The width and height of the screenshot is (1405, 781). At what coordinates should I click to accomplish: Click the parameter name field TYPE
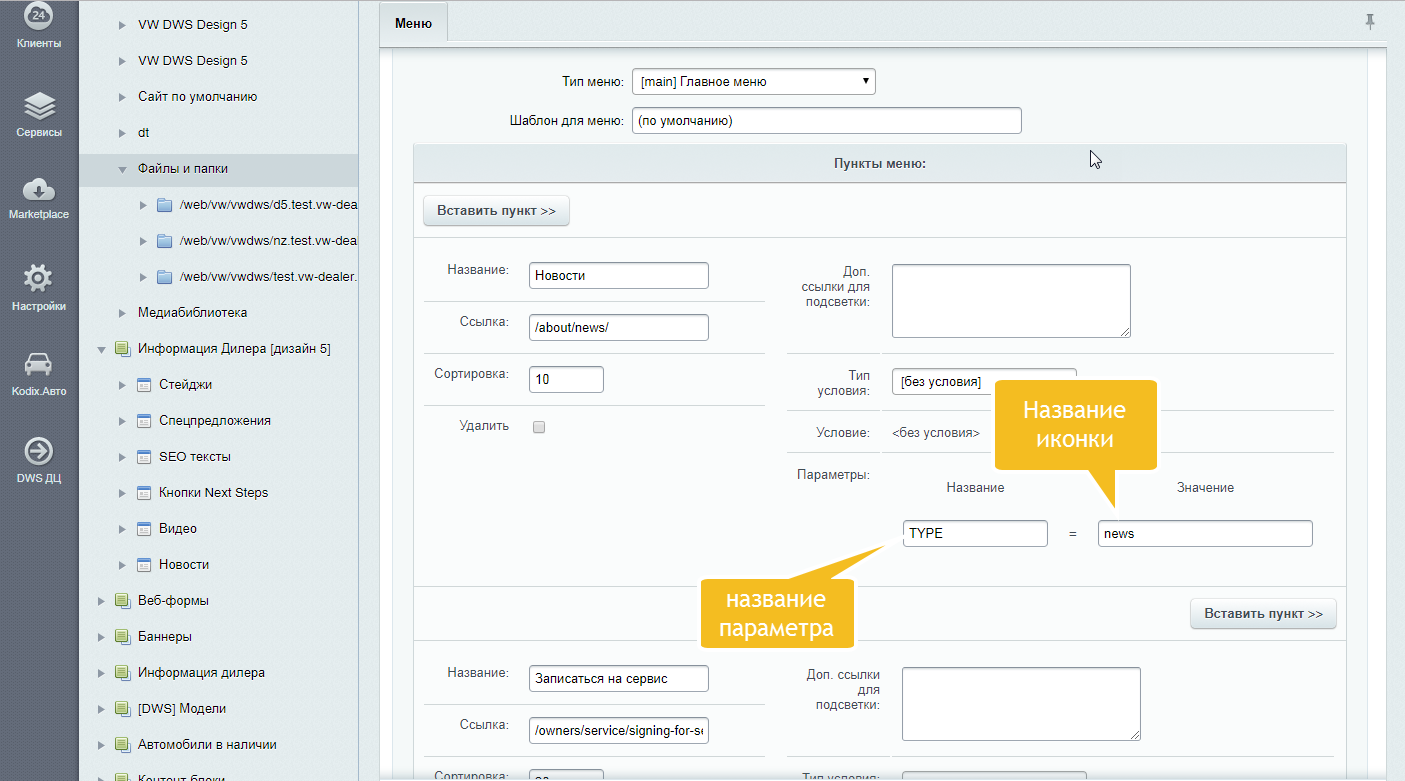click(x=975, y=533)
